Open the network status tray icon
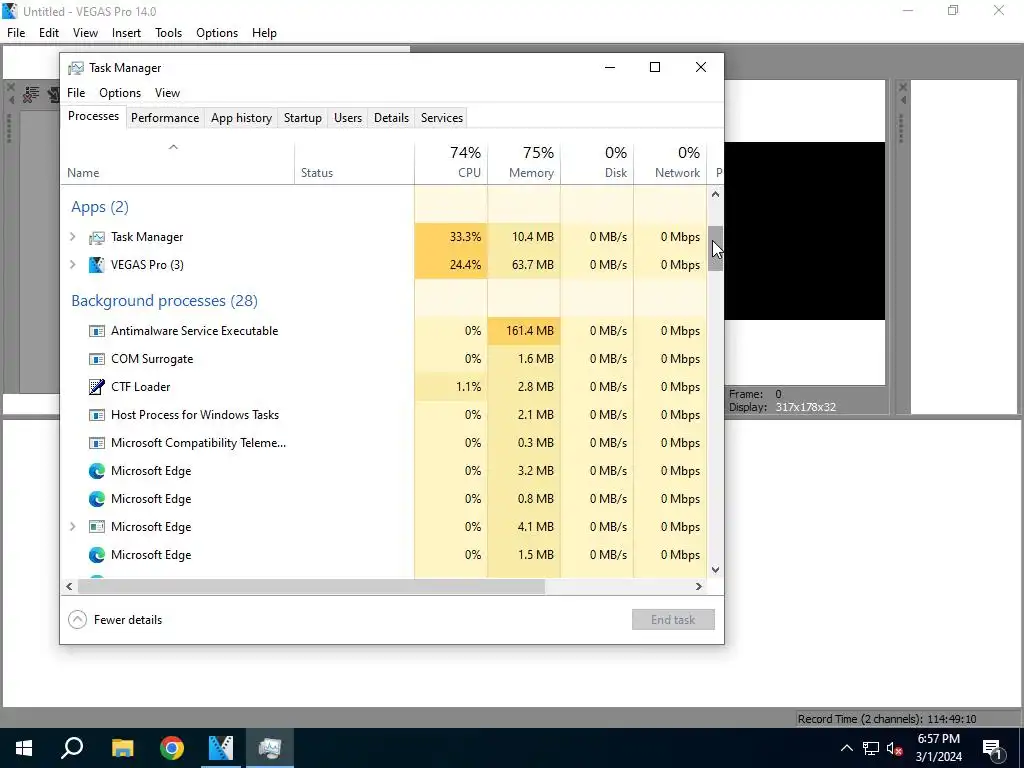 (871, 748)
